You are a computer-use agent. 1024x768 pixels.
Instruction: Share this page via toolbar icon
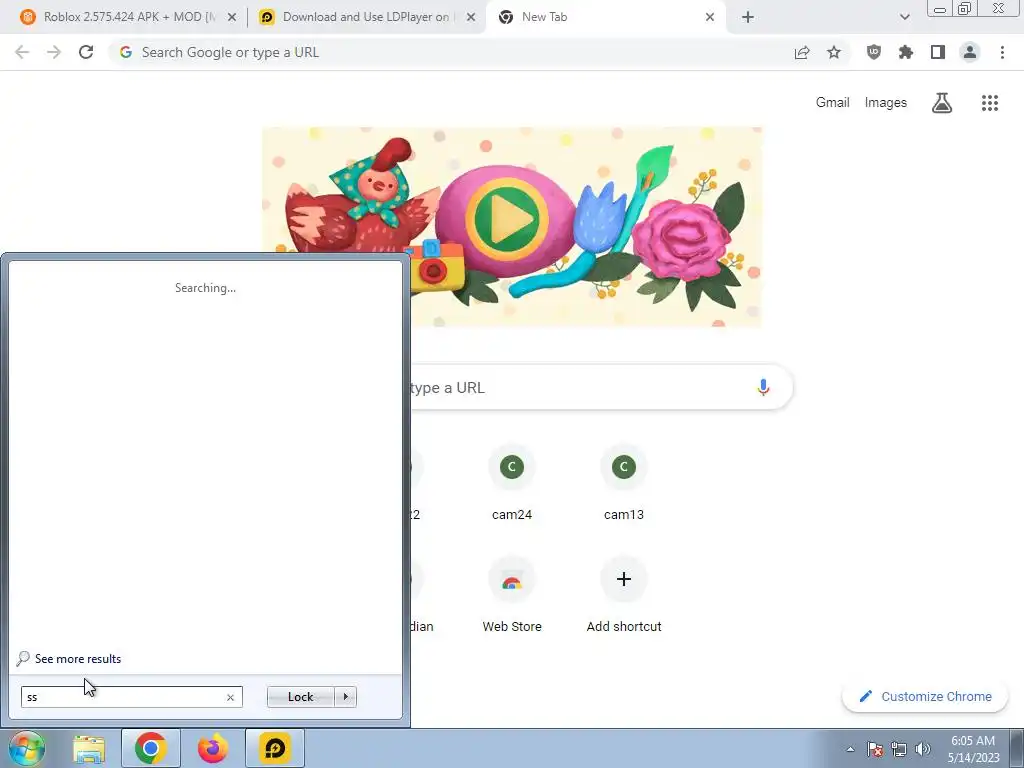click(x=802, y=52)
